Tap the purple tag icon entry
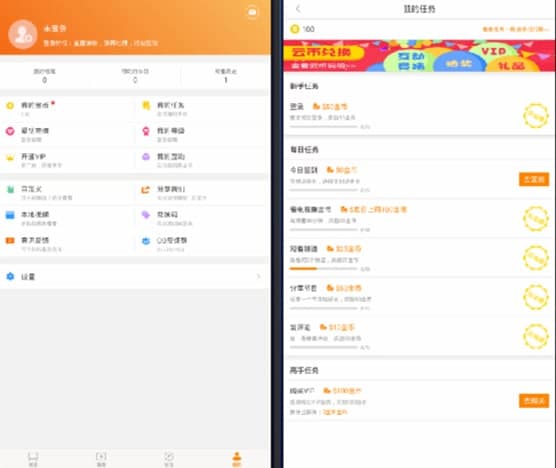Image resolution: width=556 pixels, height=468 pixels. tap(146, 215)
